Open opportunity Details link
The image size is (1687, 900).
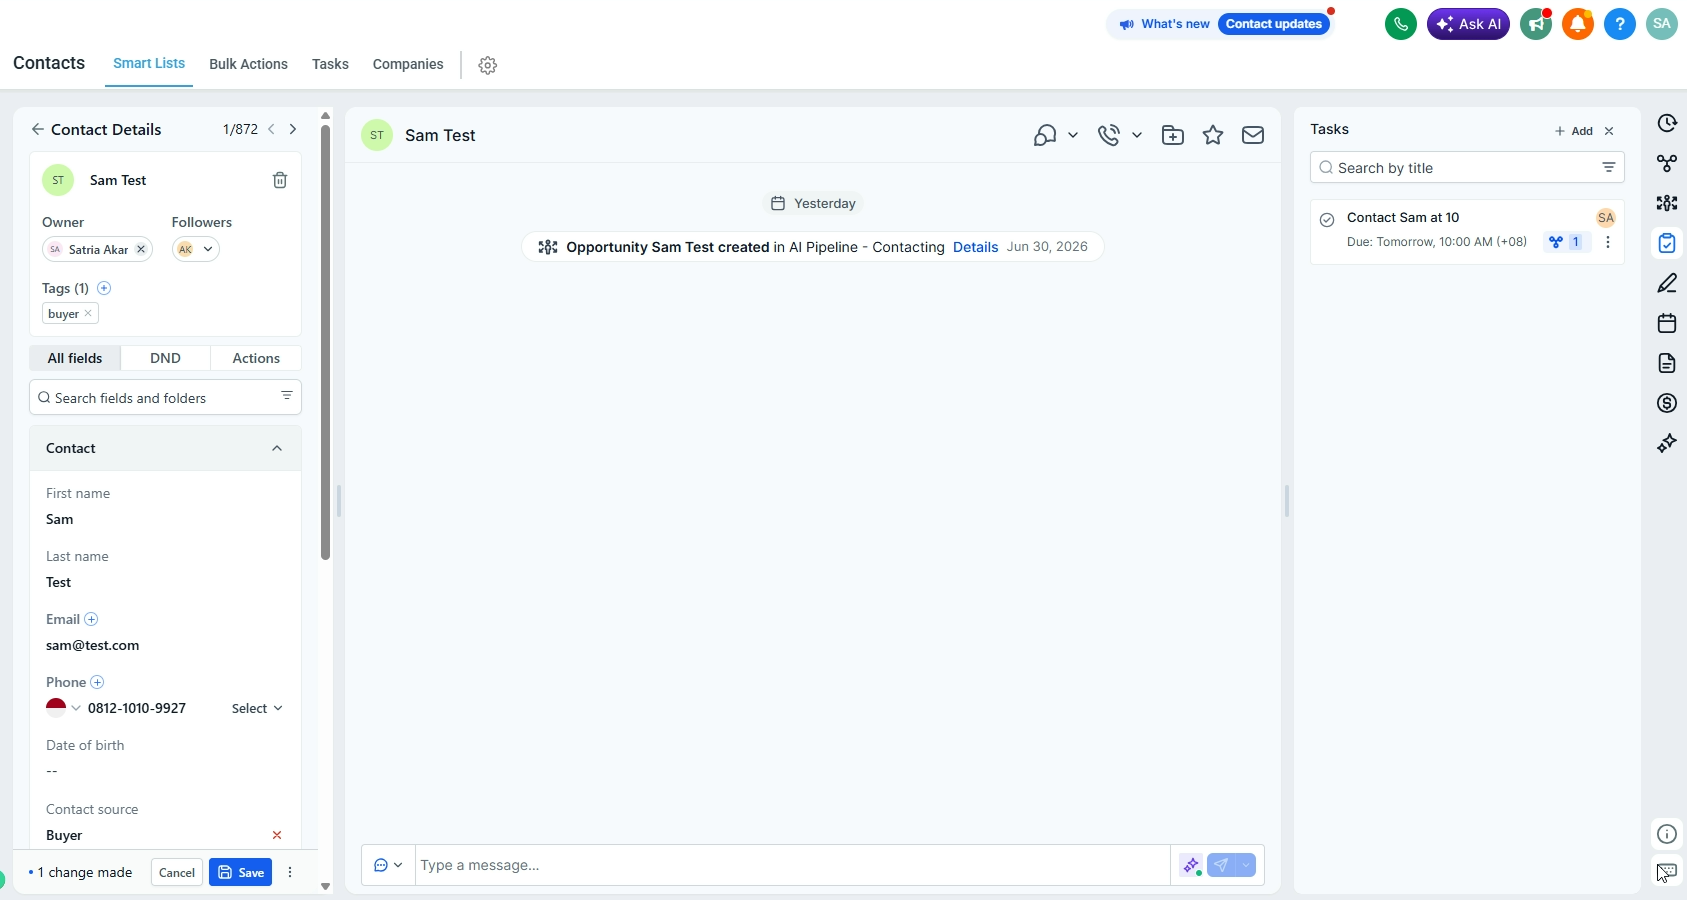(975, 247)
